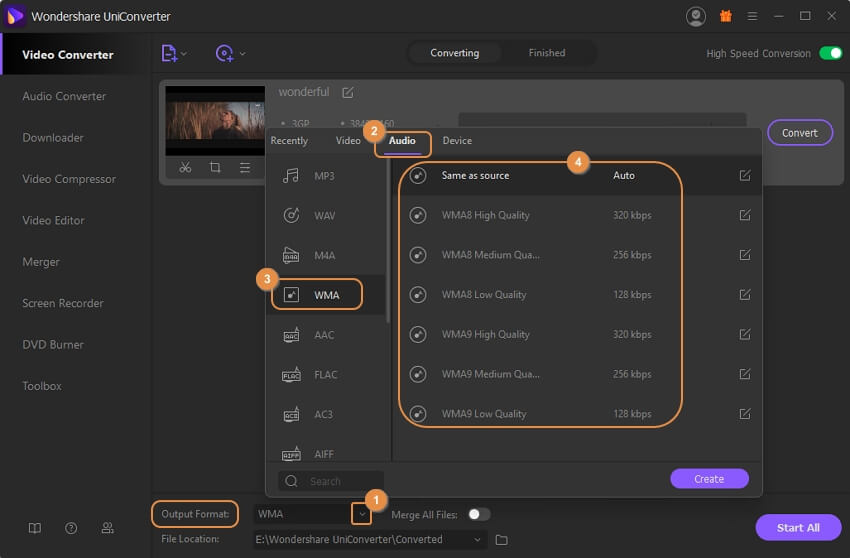850x558 pixels.
Task: Switch to the Finished tab
Action: [x=546, y=53]
